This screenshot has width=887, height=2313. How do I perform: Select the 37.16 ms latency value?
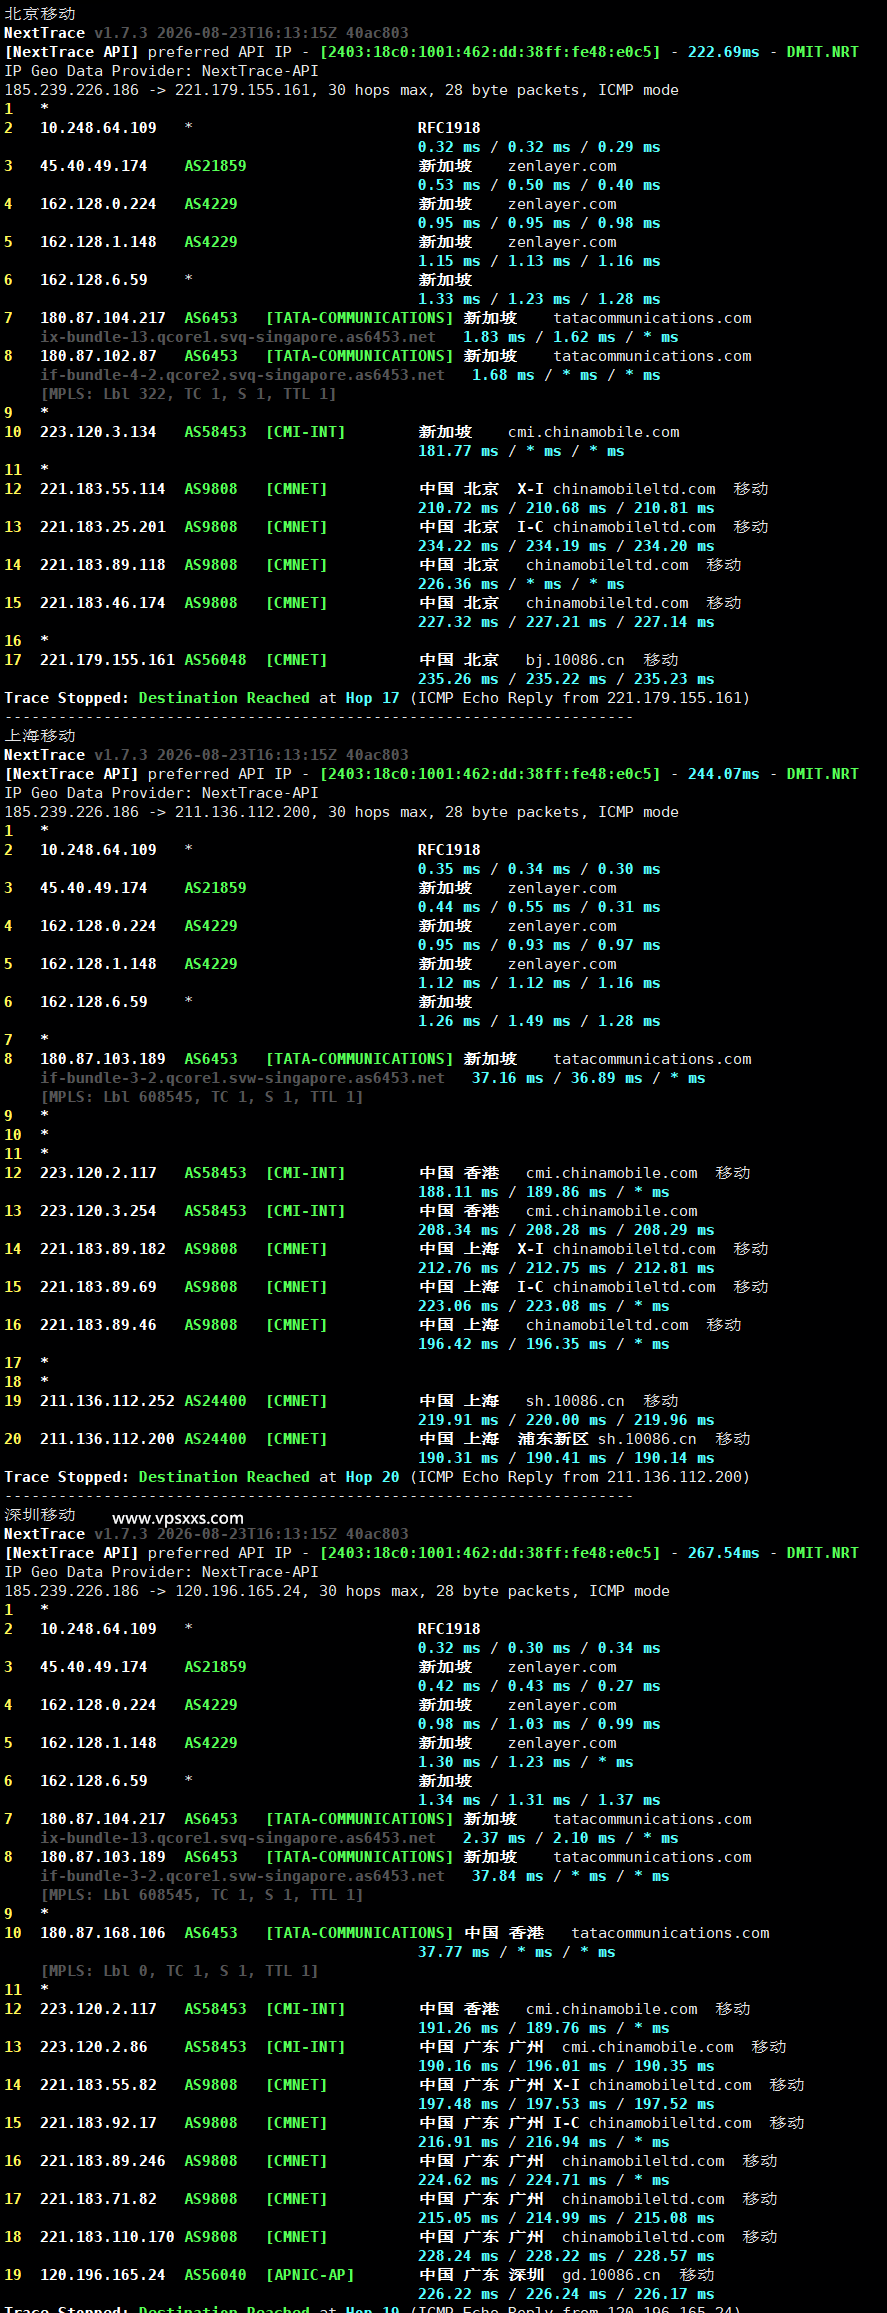tap(508, 1078)
